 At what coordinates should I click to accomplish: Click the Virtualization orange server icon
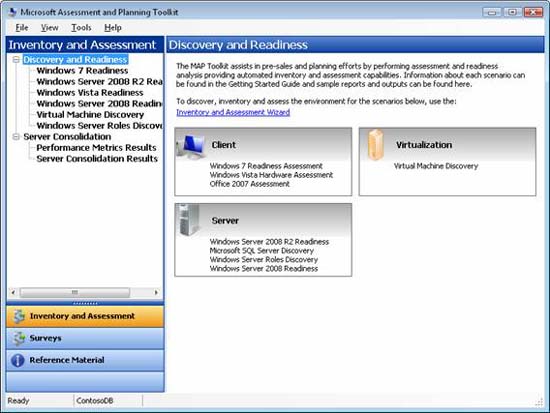click(376, 145)
